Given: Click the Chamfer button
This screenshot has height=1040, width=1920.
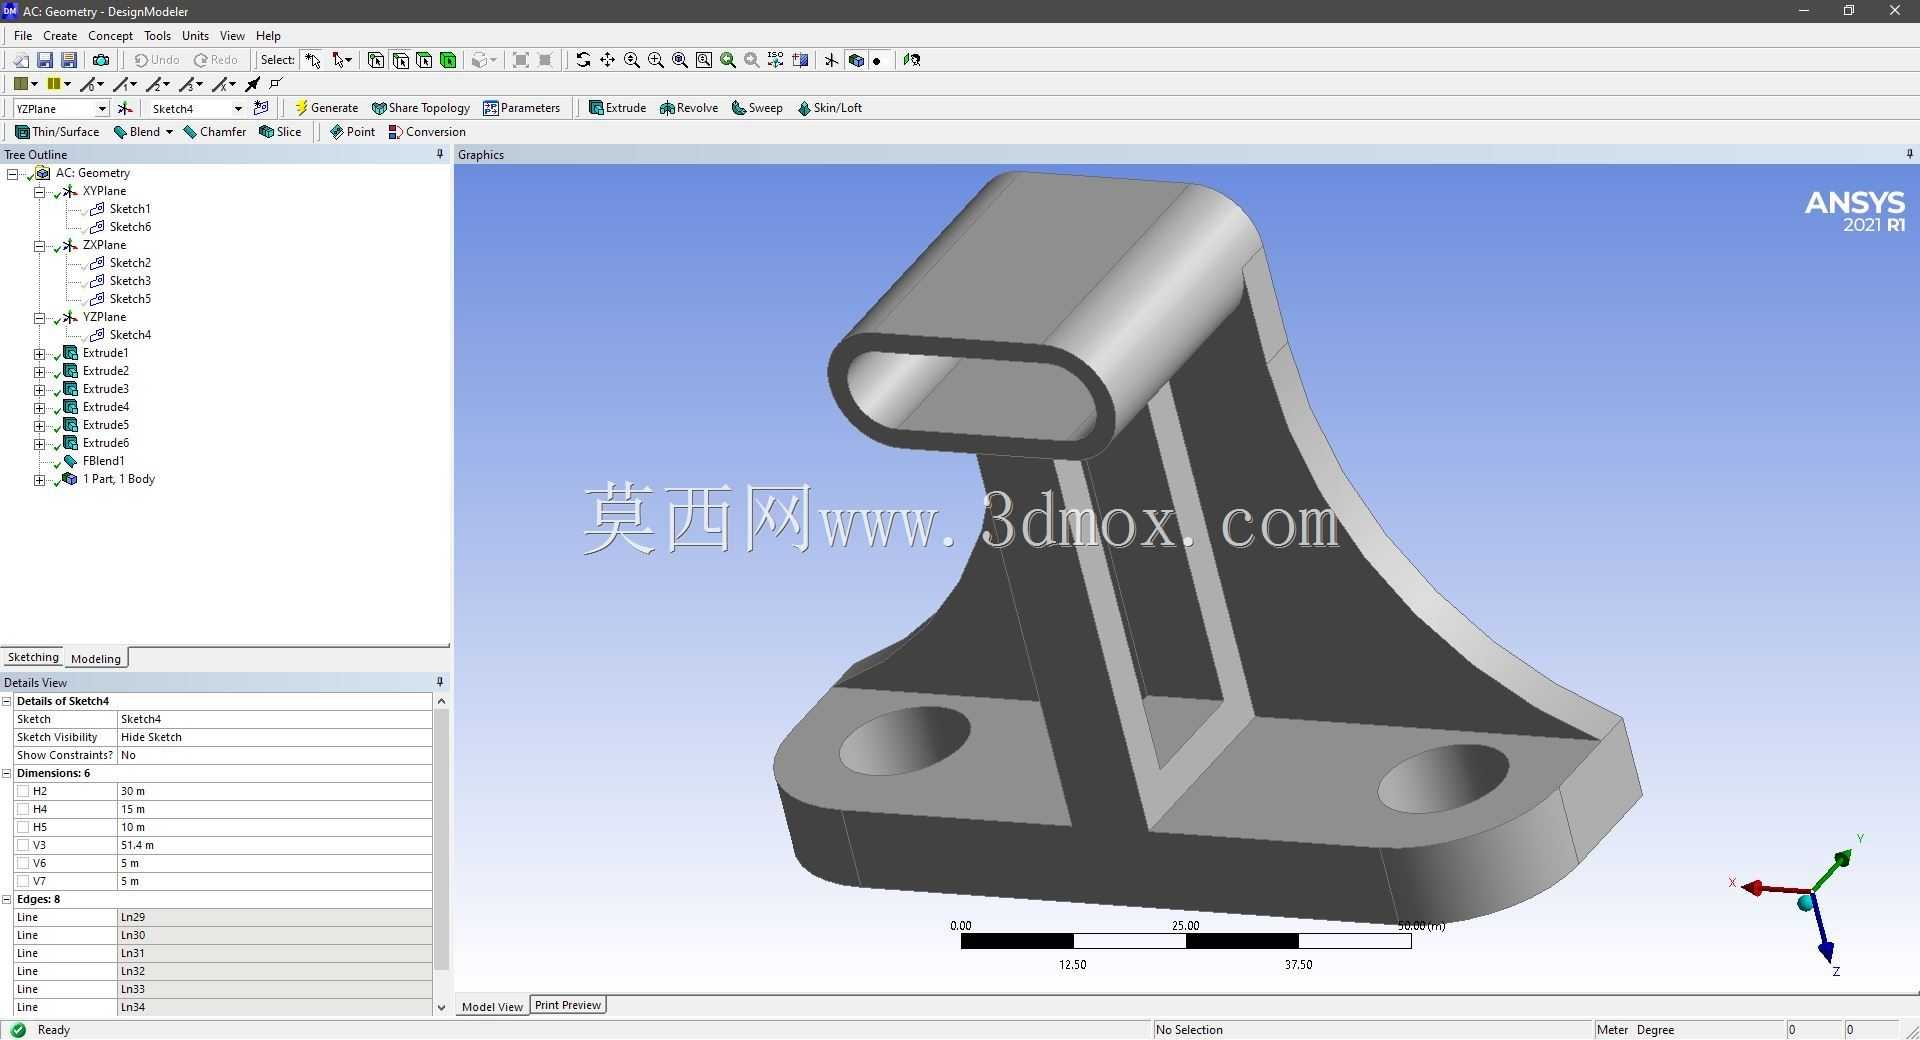Looking at the screenshot, I should [x=214, y=132].
